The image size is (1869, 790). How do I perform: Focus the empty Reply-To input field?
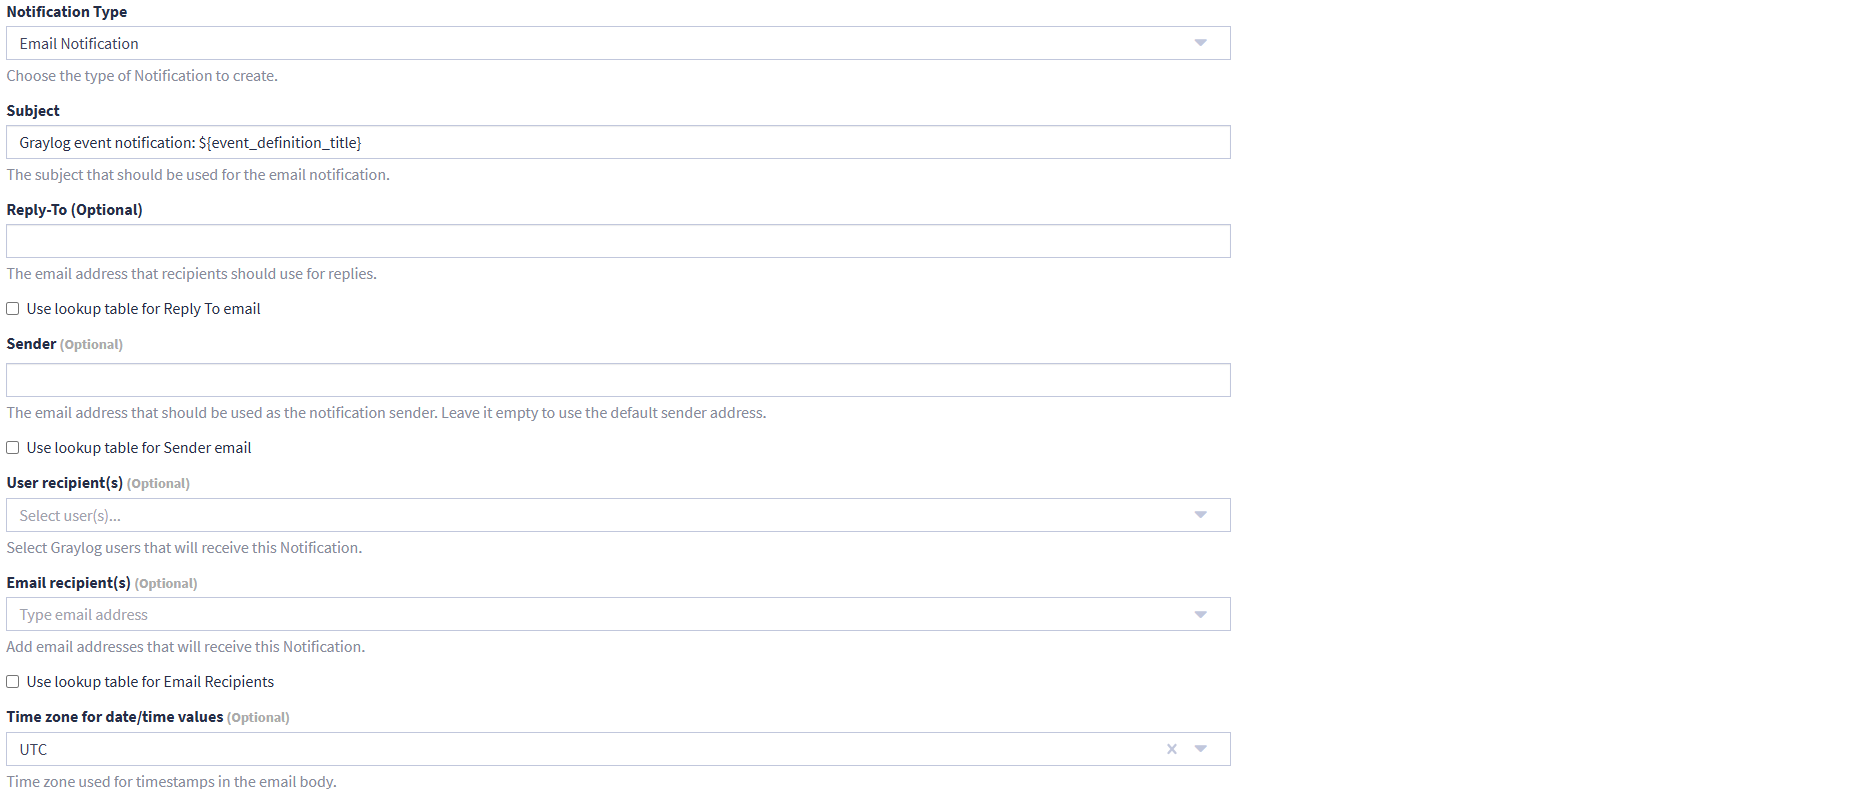617,241
